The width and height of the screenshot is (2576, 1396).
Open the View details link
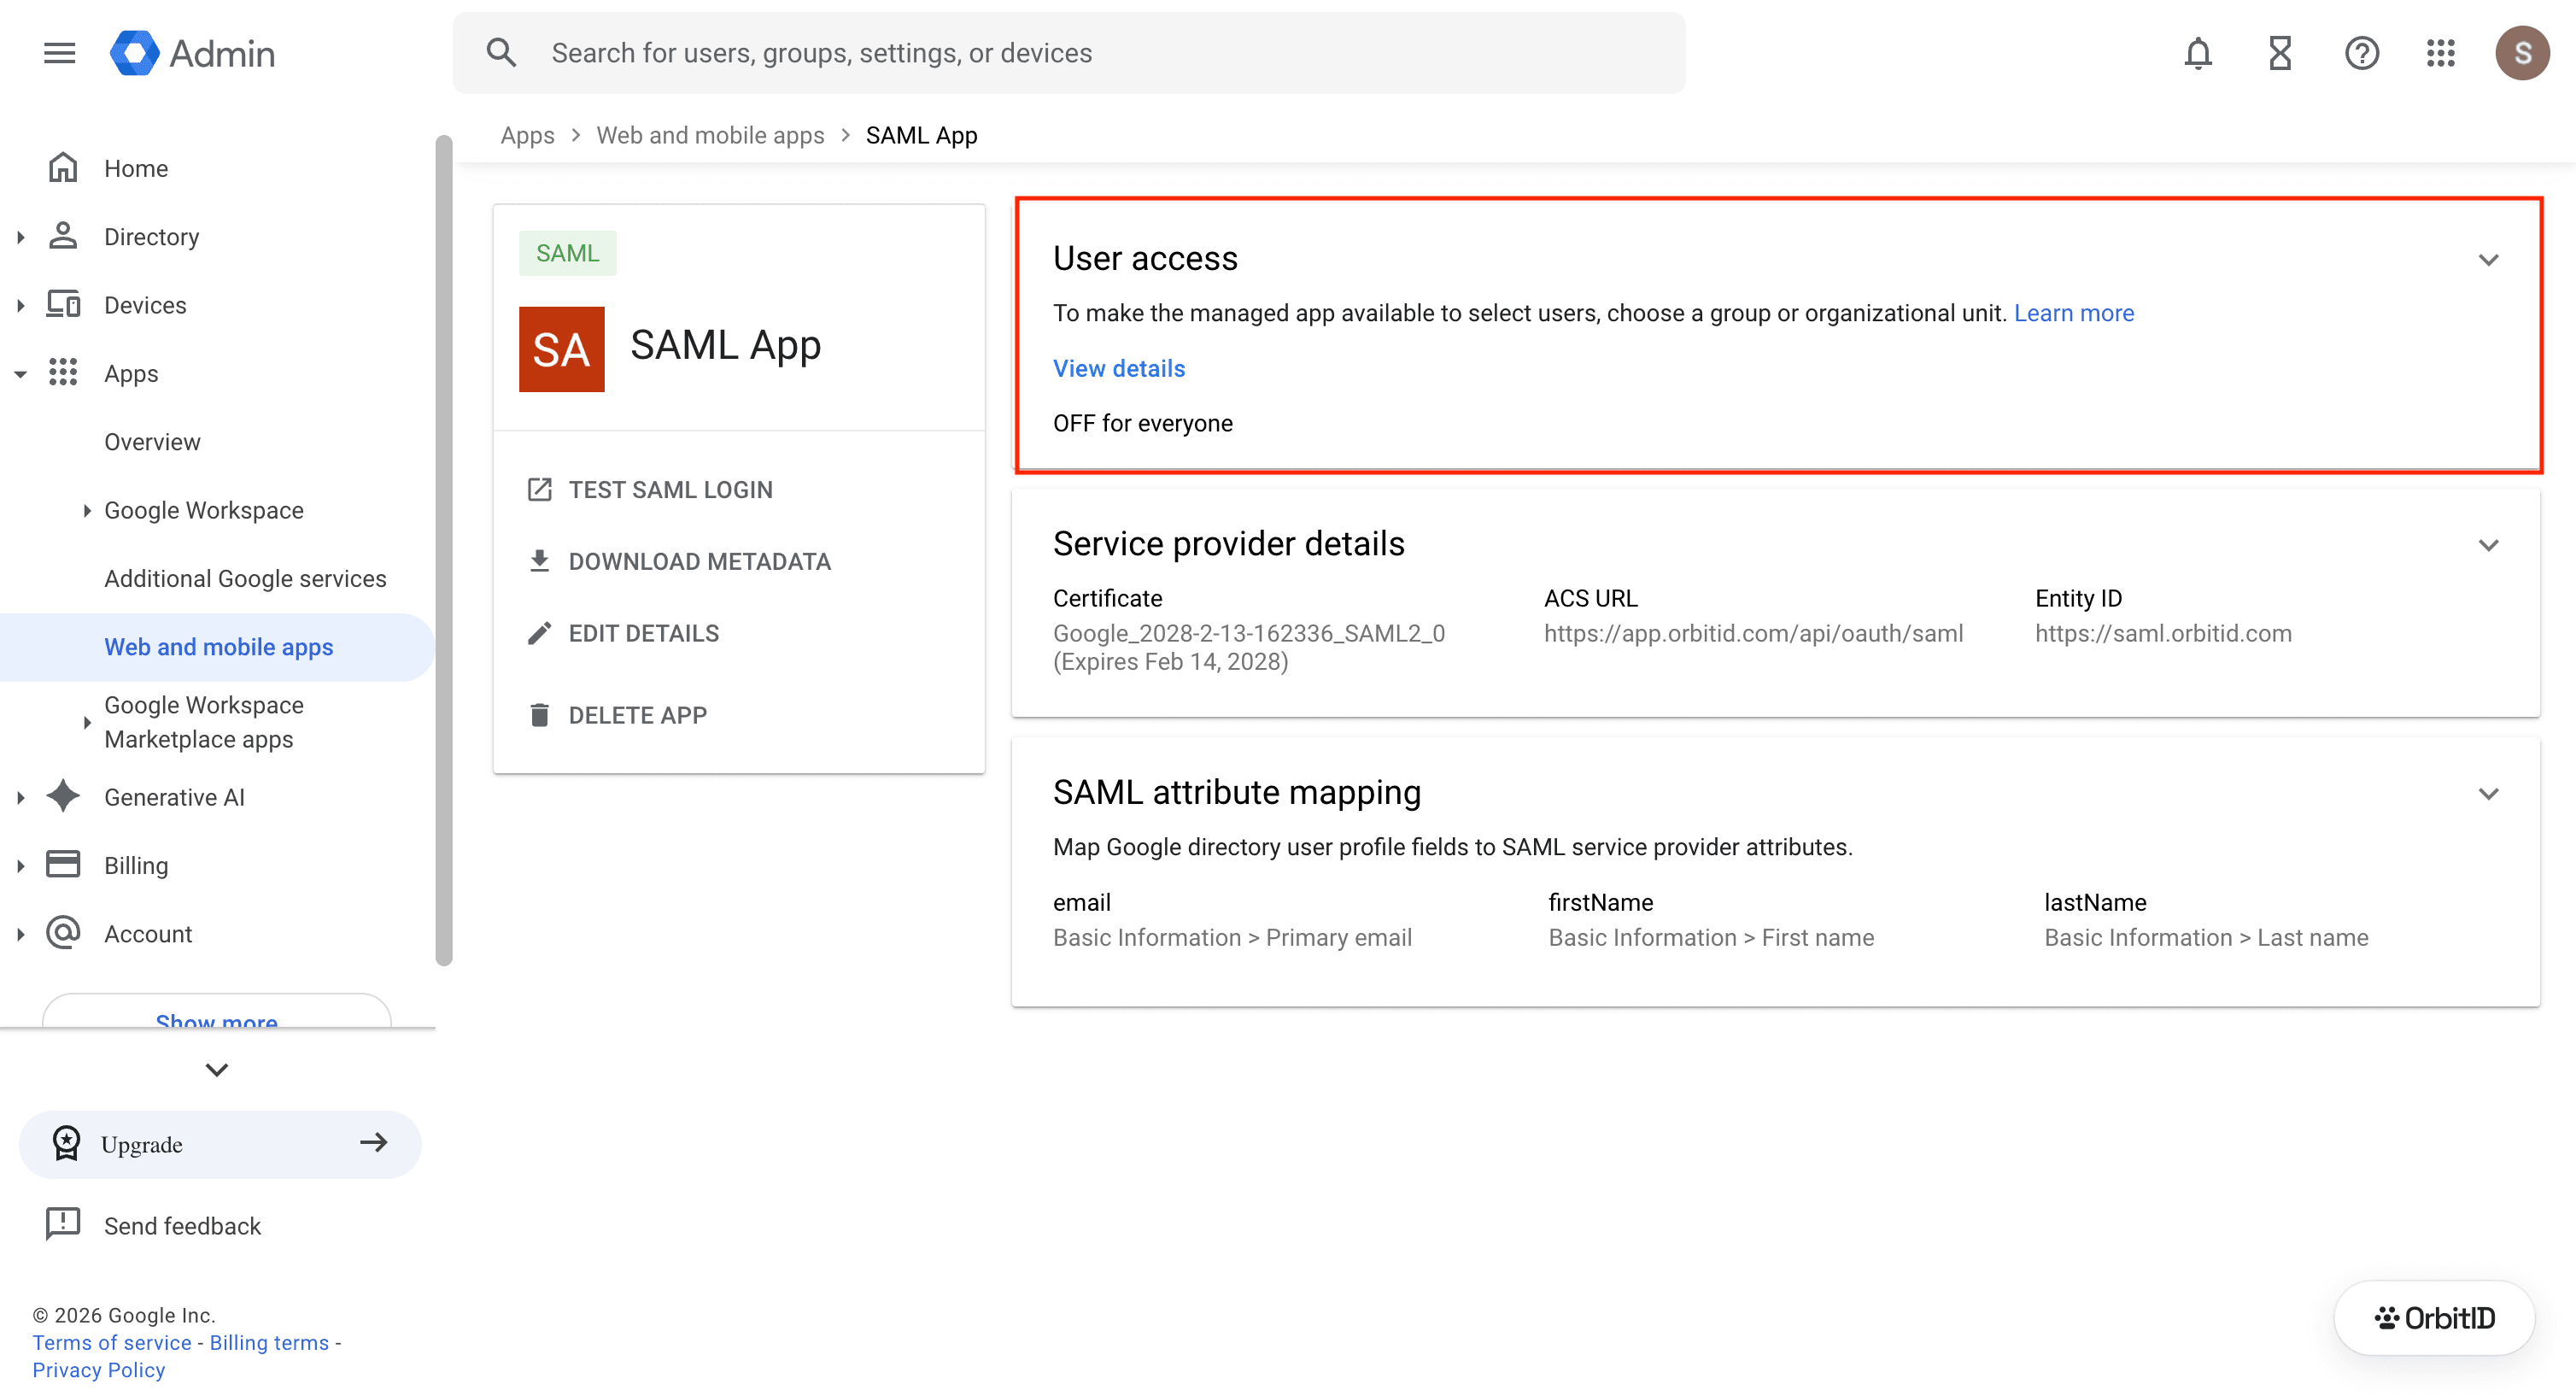click(x=1118, y=368)
